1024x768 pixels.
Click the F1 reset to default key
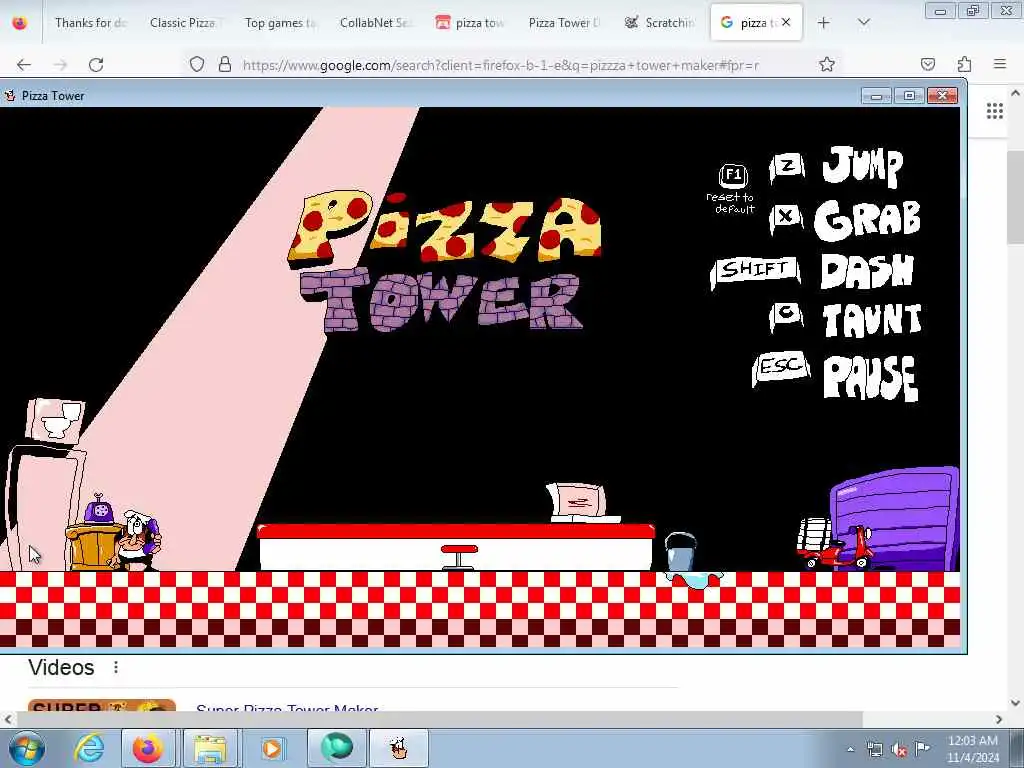pyautogui.click(x=732, y=175)
